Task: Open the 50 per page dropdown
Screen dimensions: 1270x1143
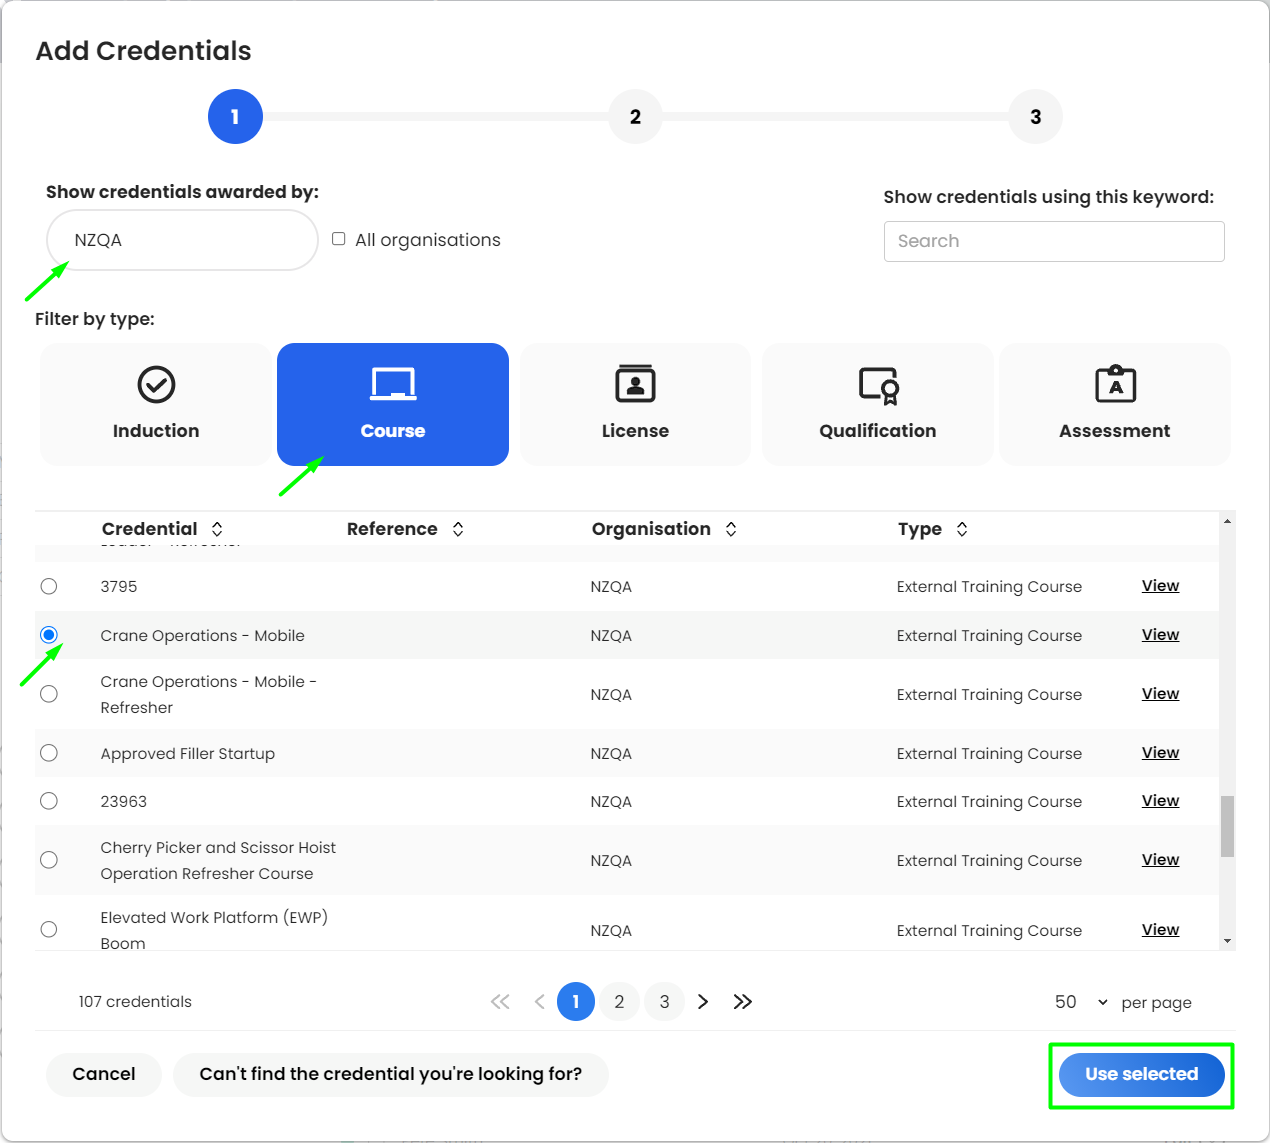Action: [x=1081, y=1002]
